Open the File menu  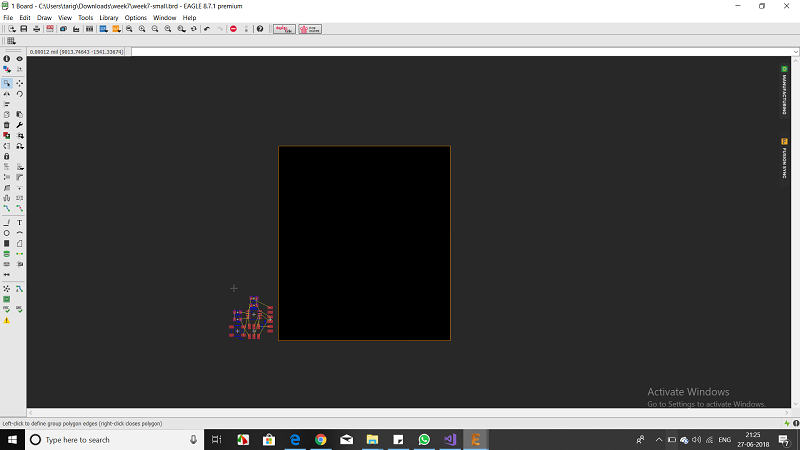(x=8, y=17)
